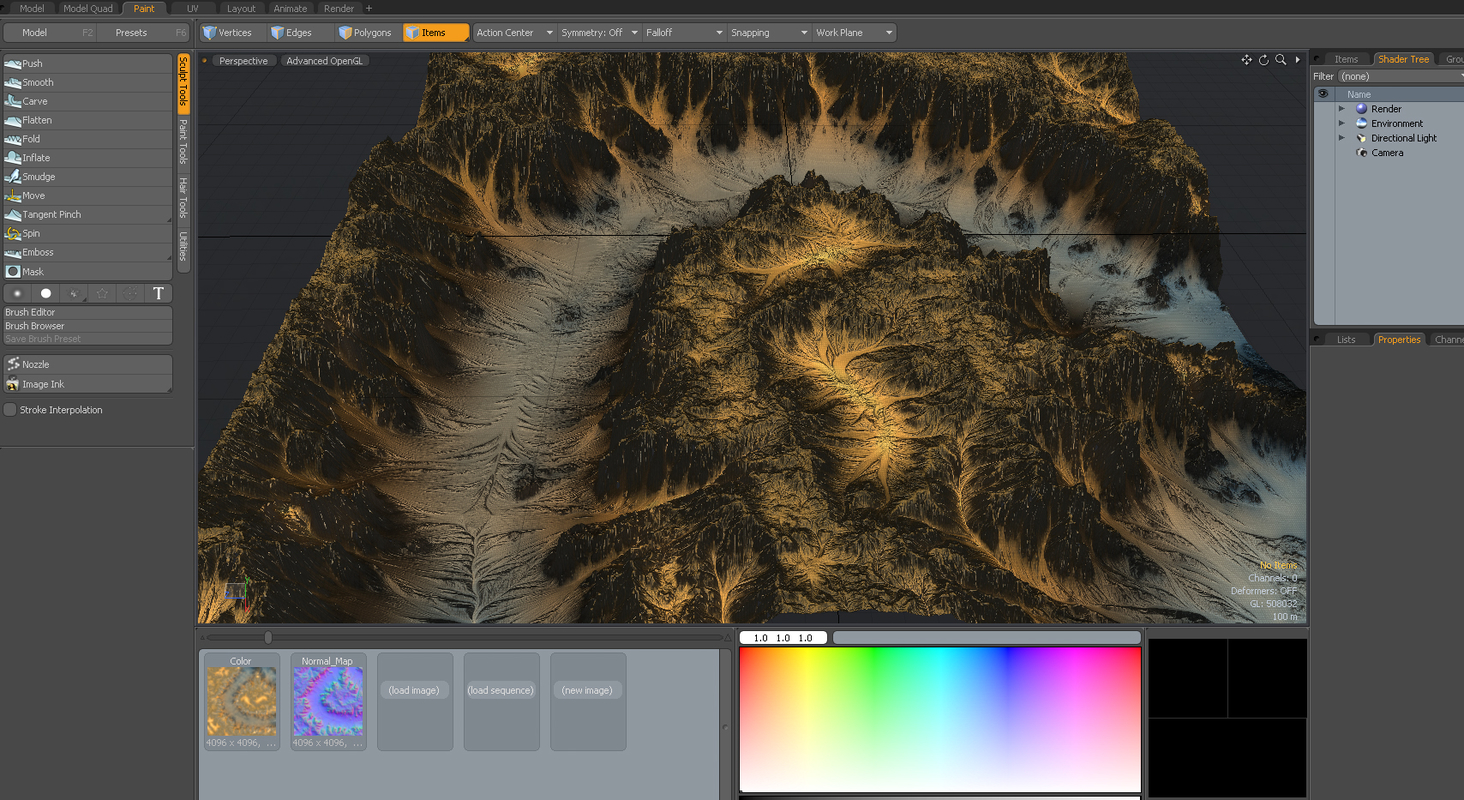Click the viewport magnifier zoom icon
The height and width of the screenshot is (800, 1464).
[1281, 60]
